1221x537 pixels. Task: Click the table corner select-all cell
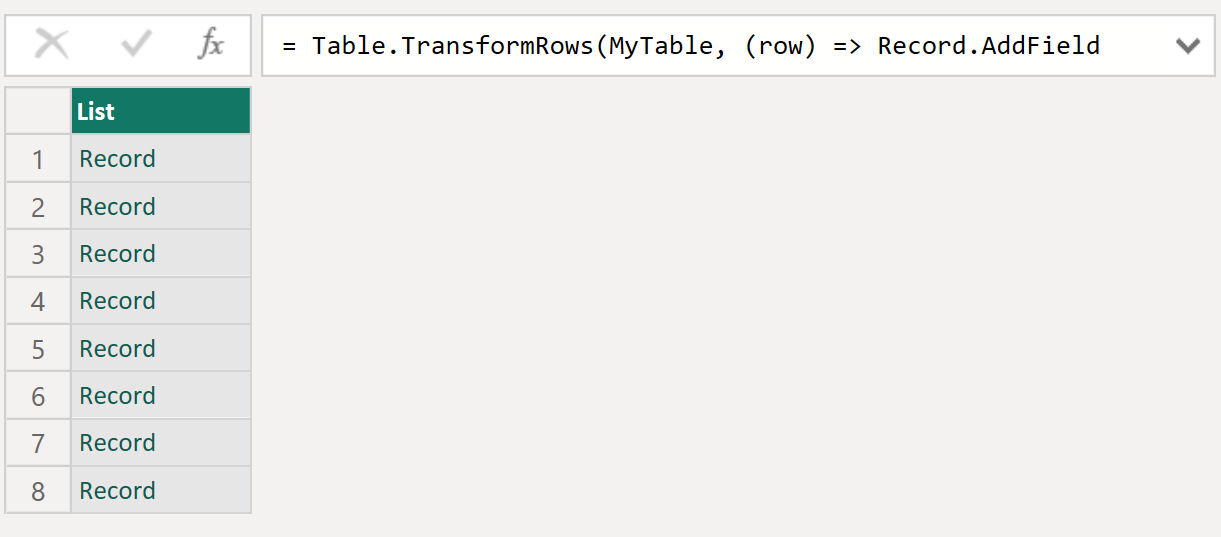(x=38, y=111)
